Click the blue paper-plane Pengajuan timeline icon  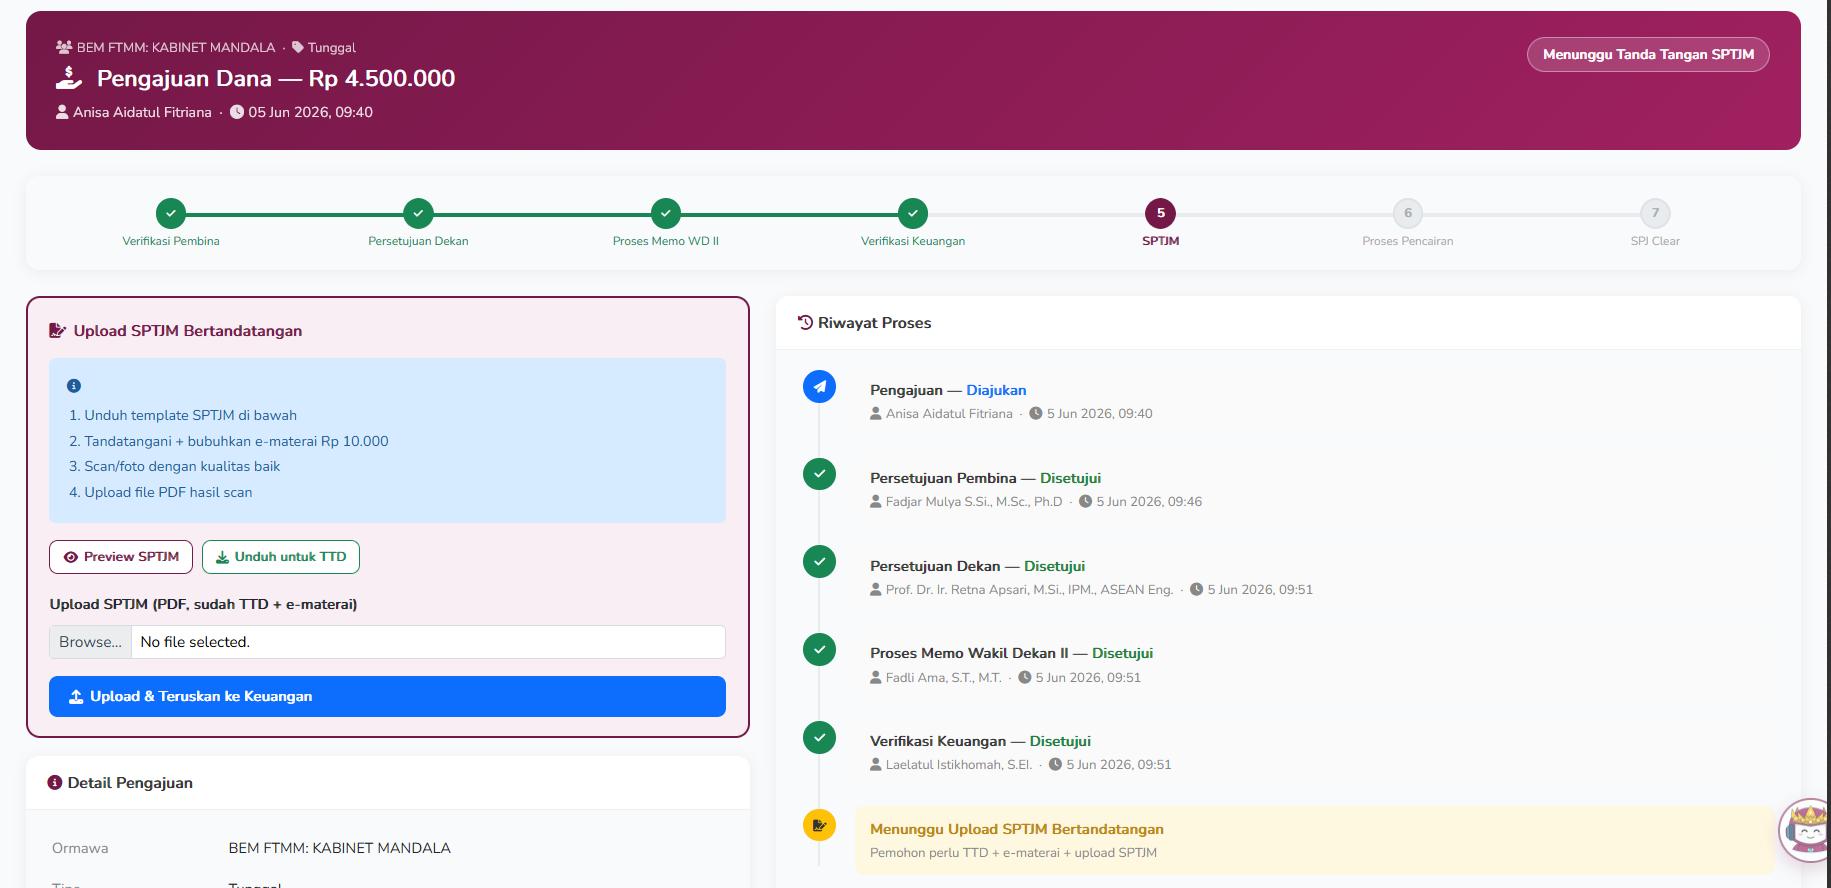point(819,386)
